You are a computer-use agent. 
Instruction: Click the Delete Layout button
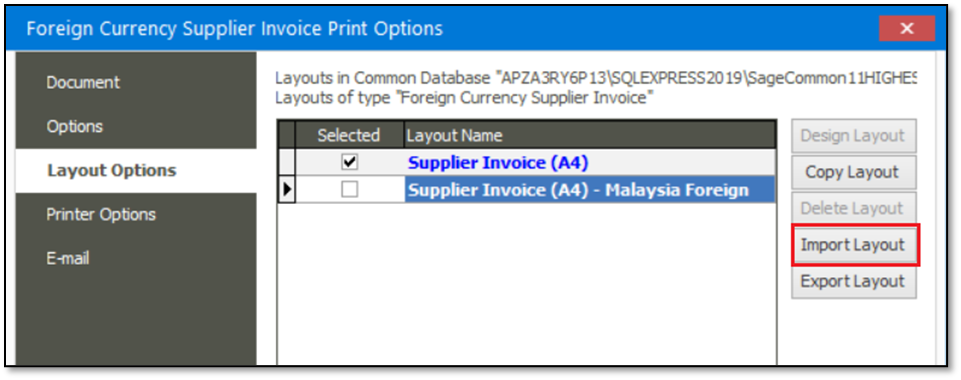pyautogui.click(x=853, y=208)
